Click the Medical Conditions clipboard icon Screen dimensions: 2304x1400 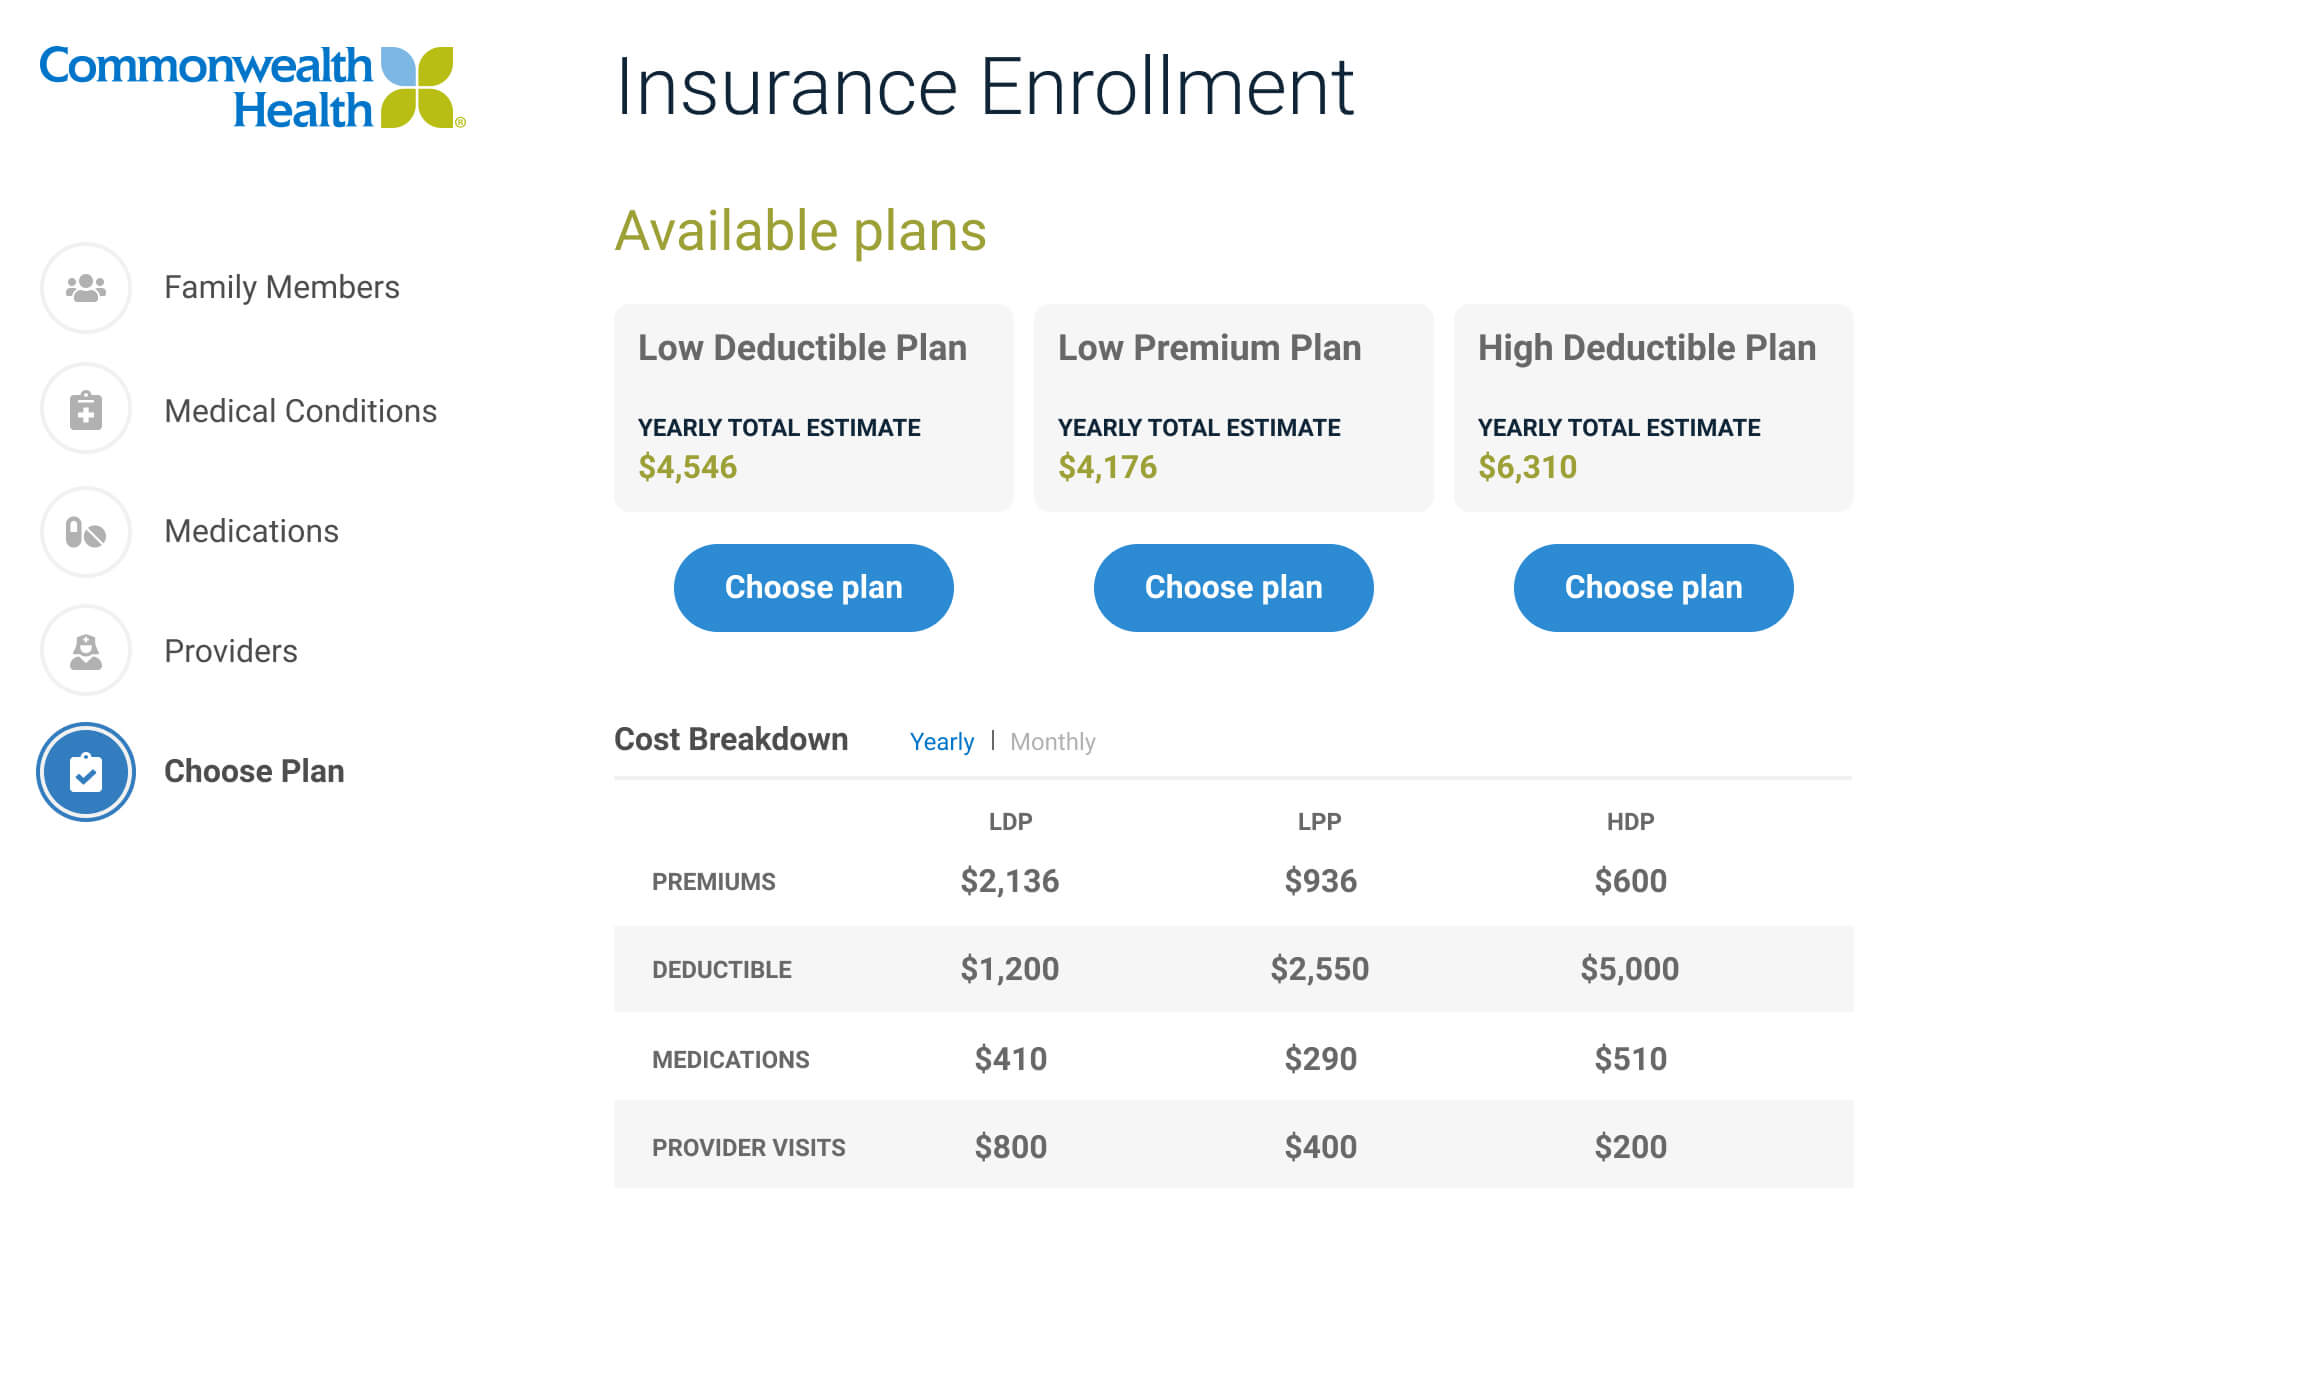click(86, 410)
